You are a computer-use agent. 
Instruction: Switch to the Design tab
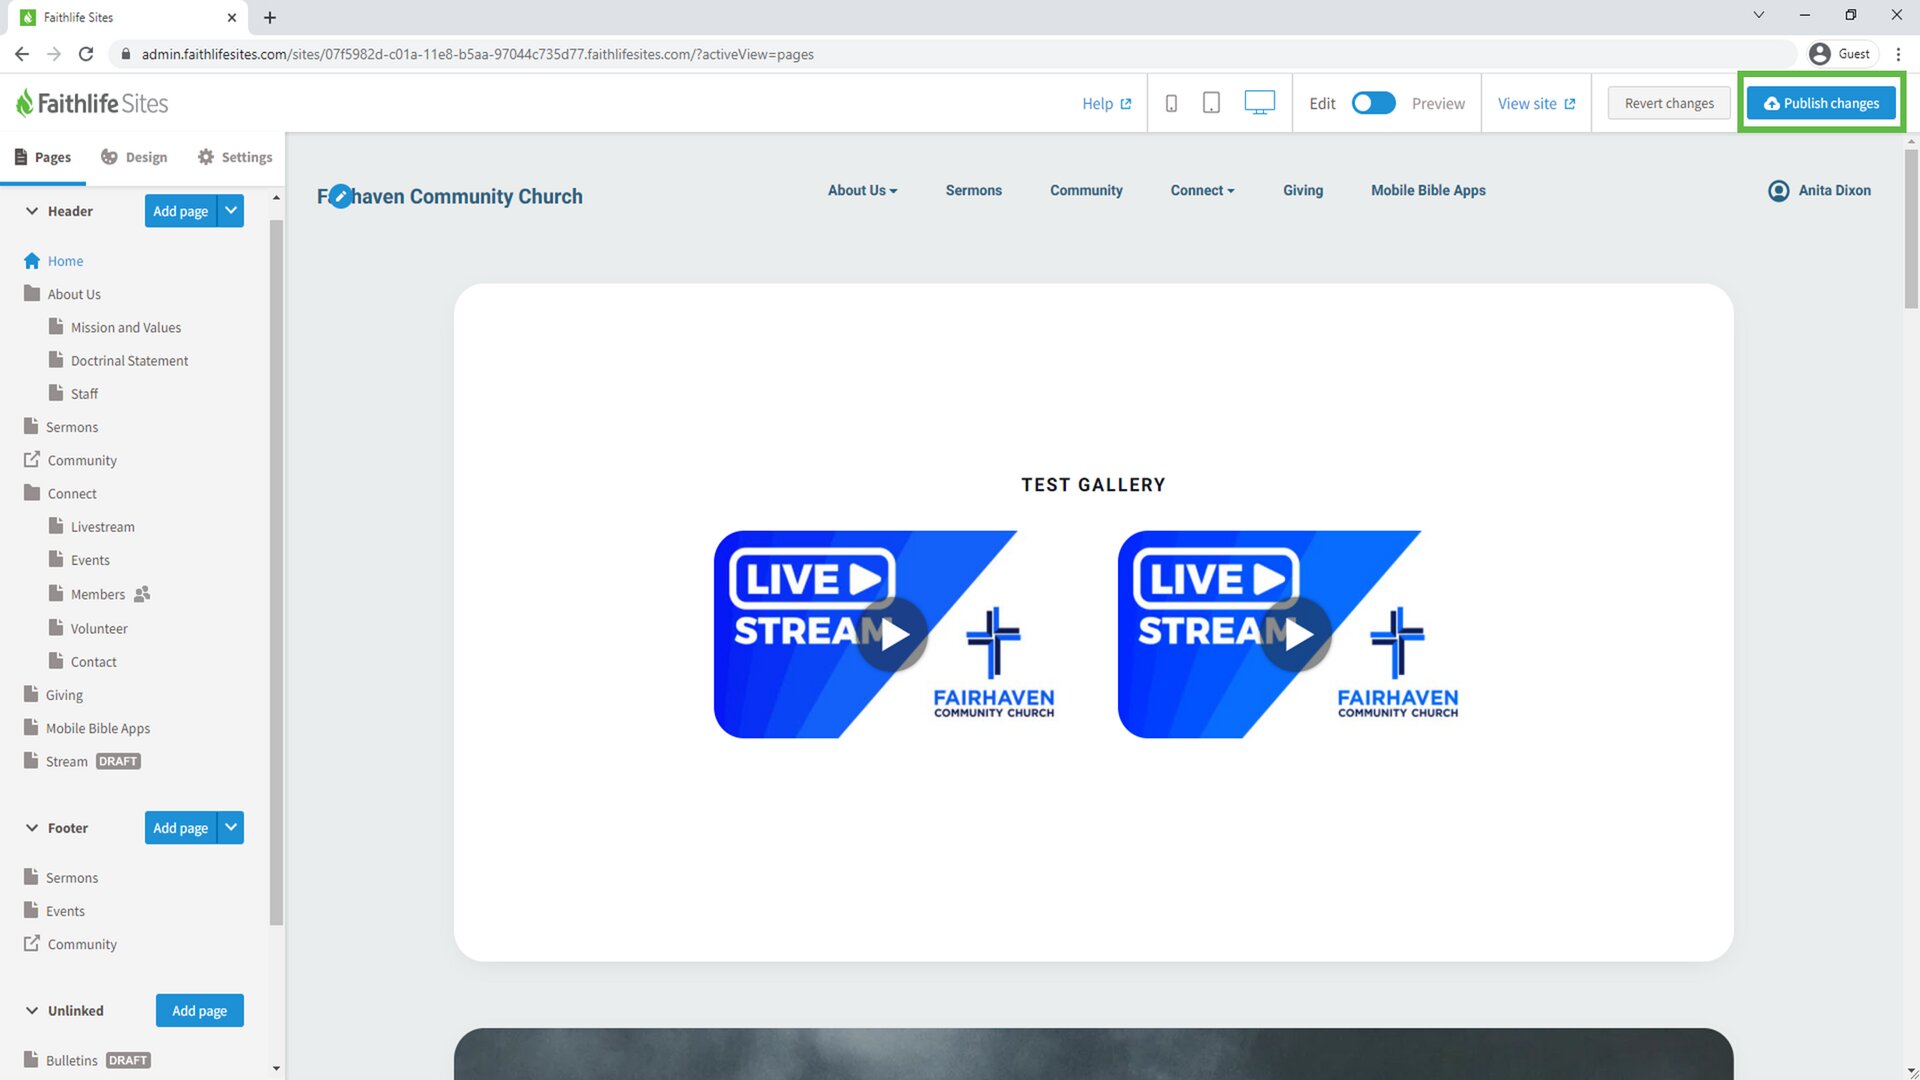tap(134, 157)
